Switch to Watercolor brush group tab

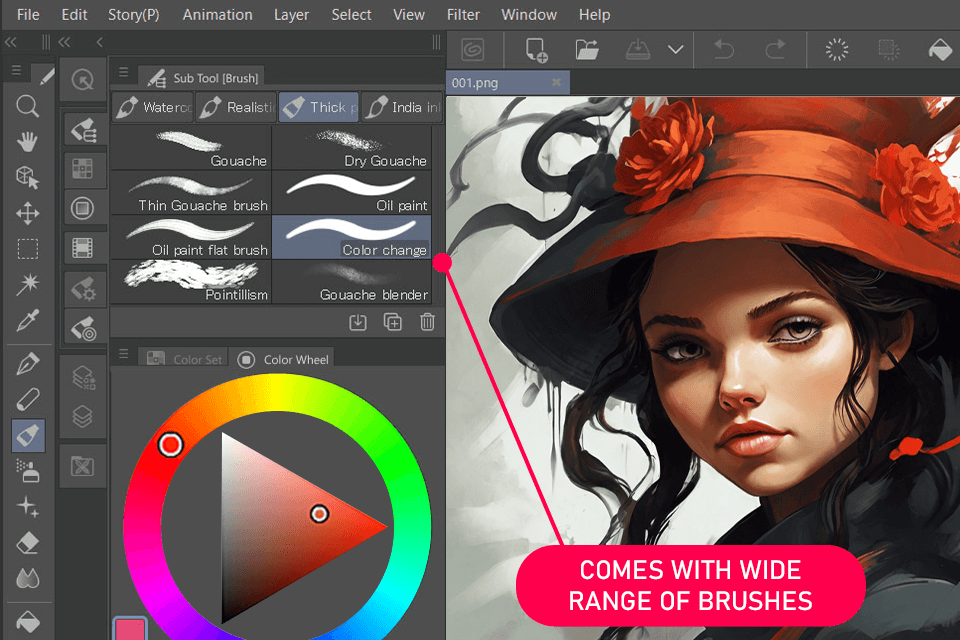point(153,107)
